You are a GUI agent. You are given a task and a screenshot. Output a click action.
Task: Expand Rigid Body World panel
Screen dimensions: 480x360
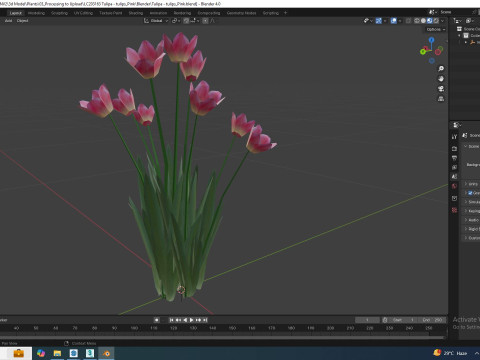point(466,229)
